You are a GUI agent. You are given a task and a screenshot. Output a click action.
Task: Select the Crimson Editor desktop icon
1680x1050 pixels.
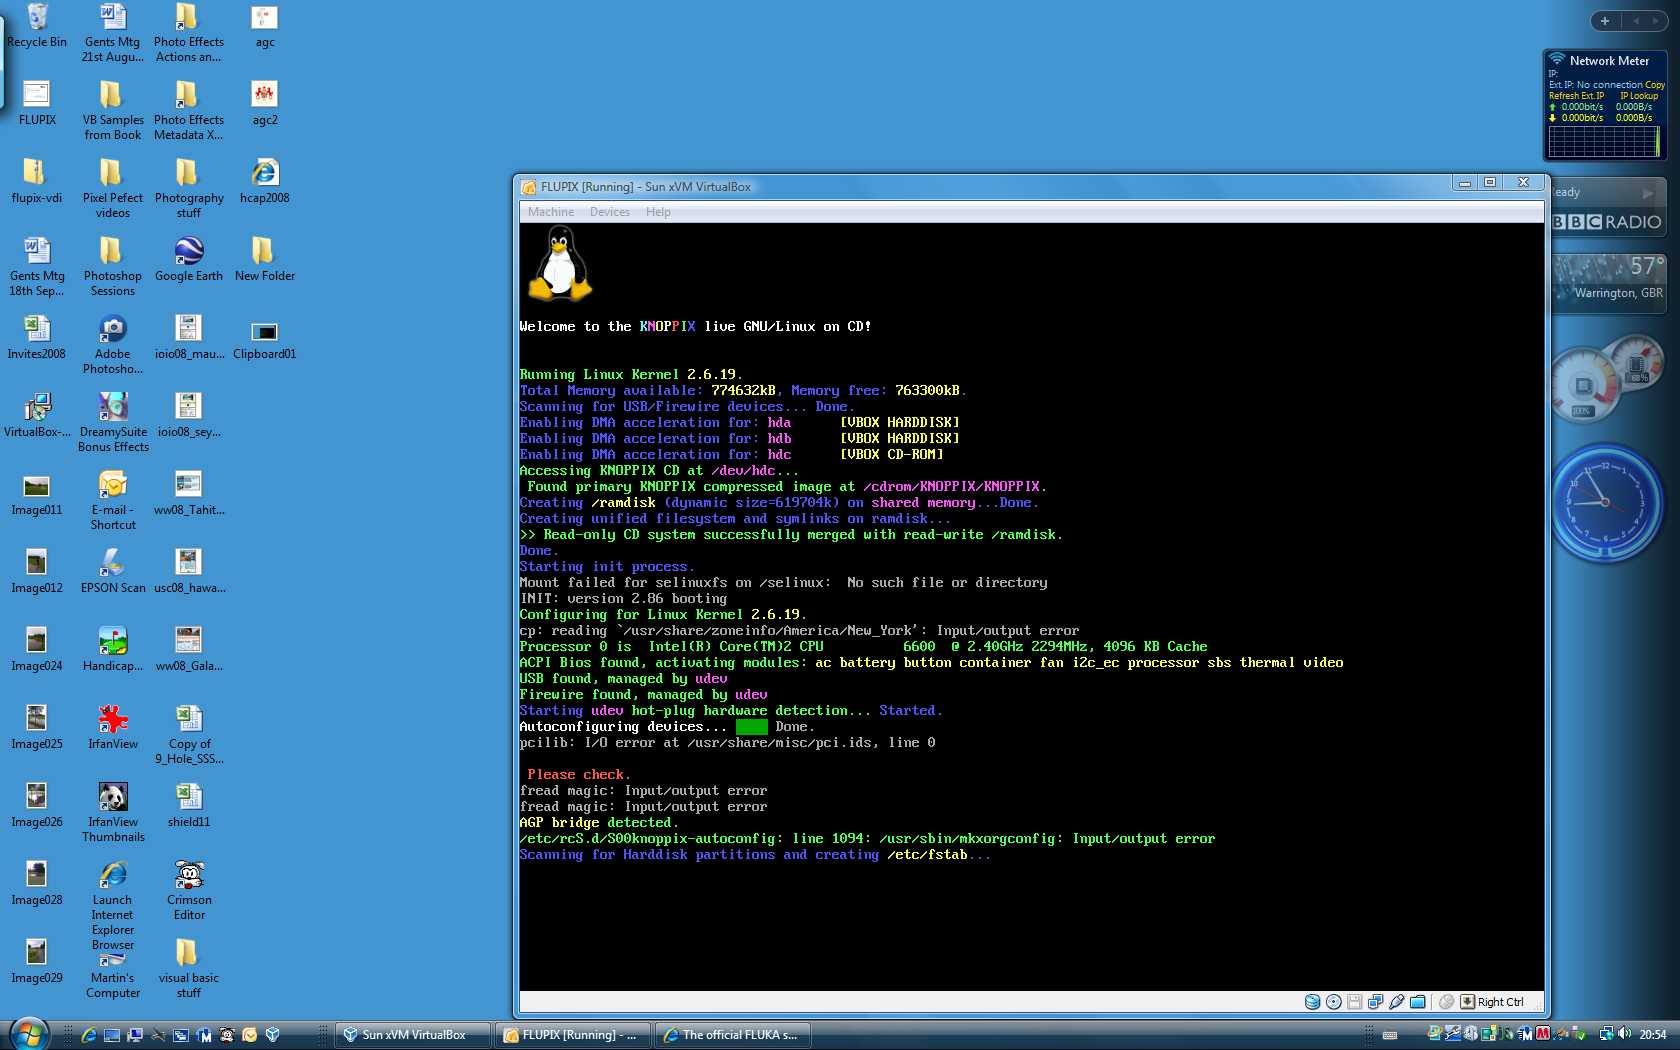(189, 891)
